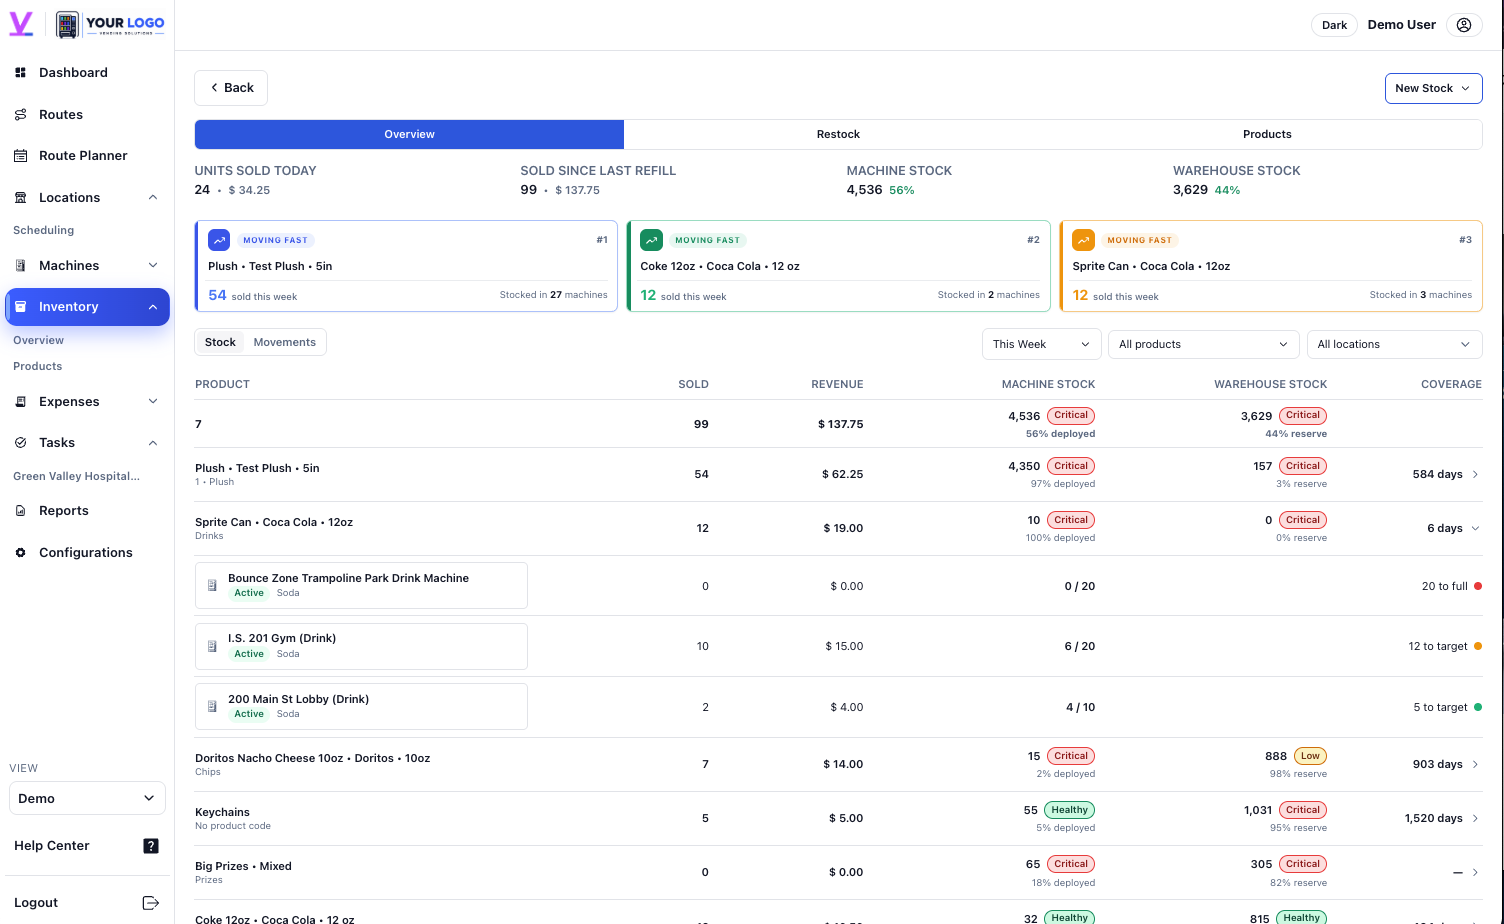
Task: Click the Healthy badge in Keychains row
Action: (x=1069, y=810)
